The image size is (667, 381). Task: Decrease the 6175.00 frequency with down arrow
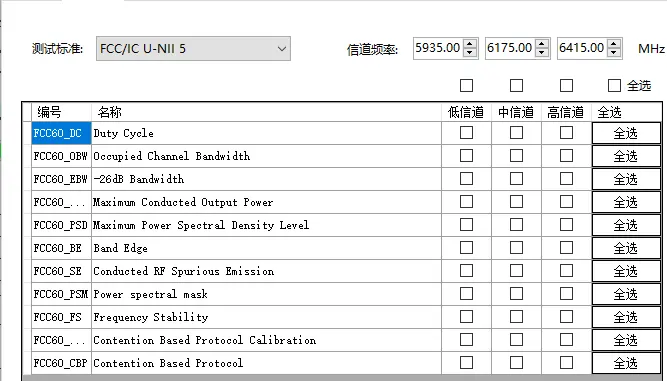542,53
